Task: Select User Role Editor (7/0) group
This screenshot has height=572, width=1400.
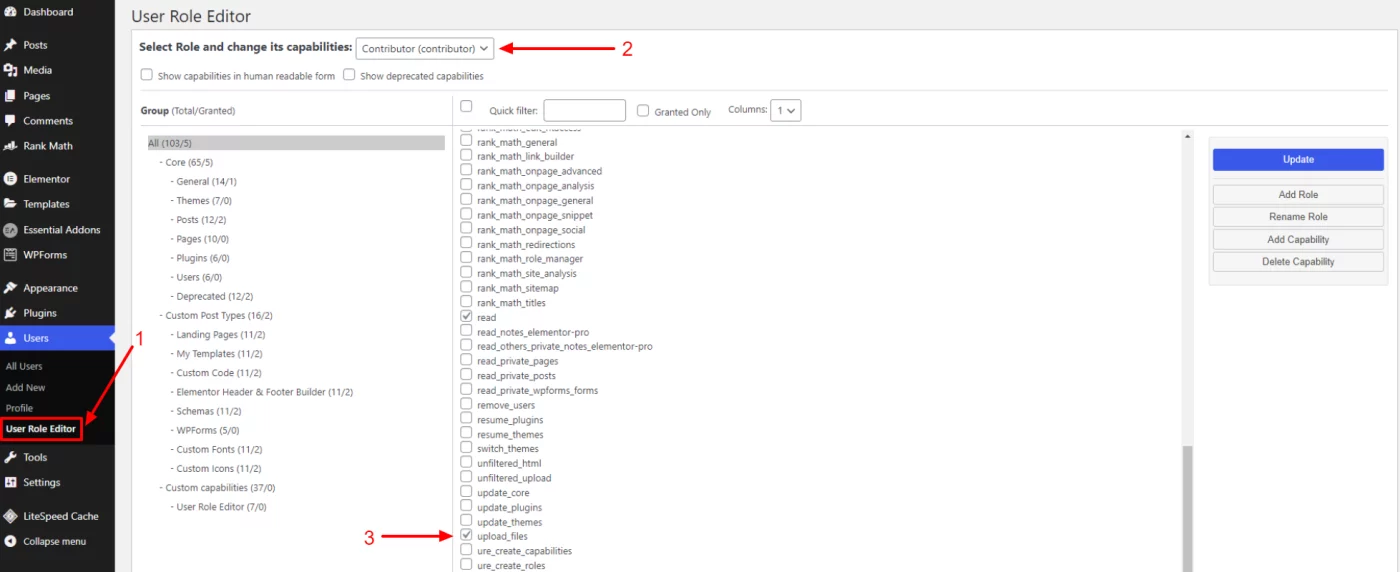Action: [221, 507]
